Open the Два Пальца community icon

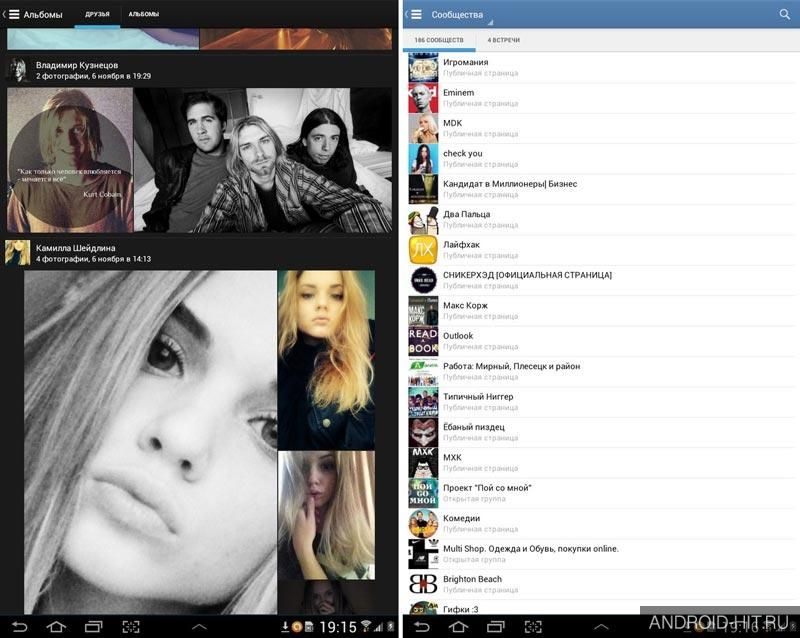pos(423,219)
